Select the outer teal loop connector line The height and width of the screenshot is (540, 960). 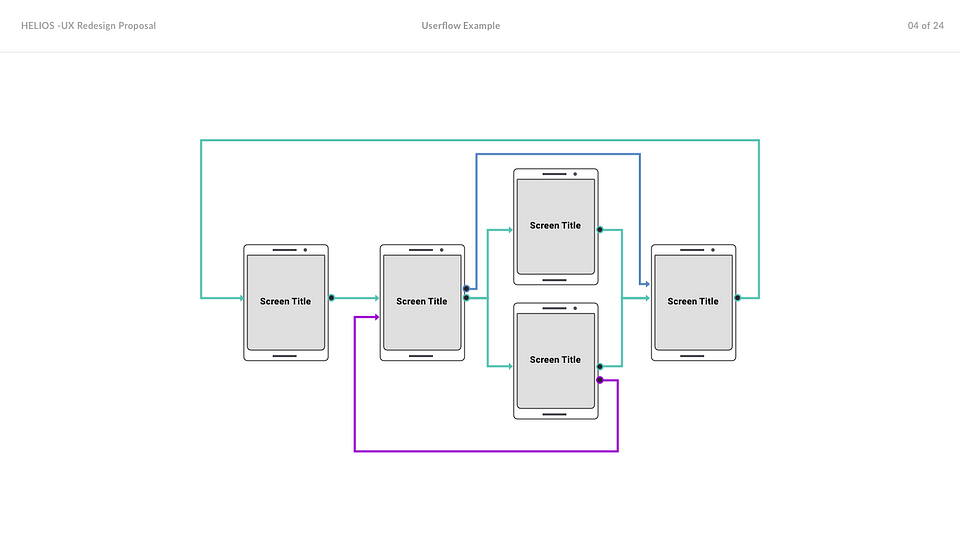(x=480, y=140)
